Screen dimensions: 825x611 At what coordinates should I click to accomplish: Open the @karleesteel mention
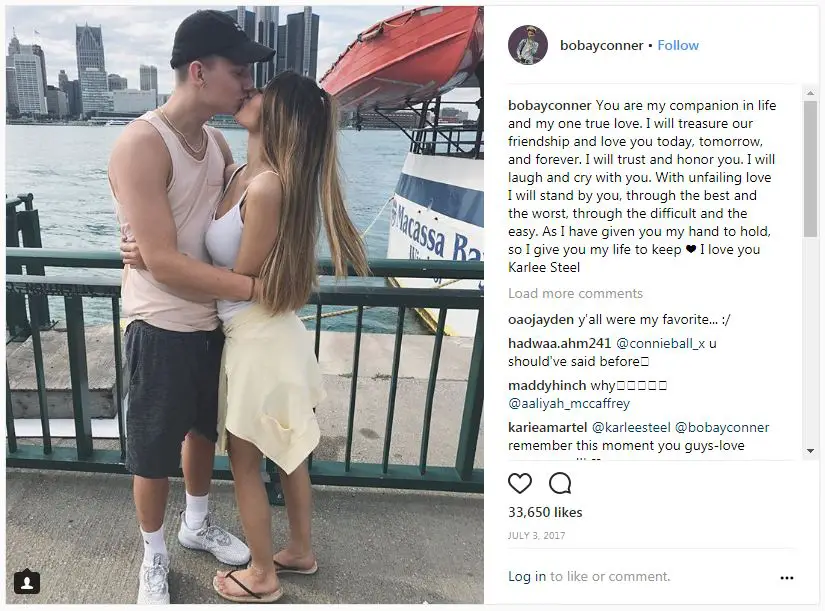(x=631, y=427)
